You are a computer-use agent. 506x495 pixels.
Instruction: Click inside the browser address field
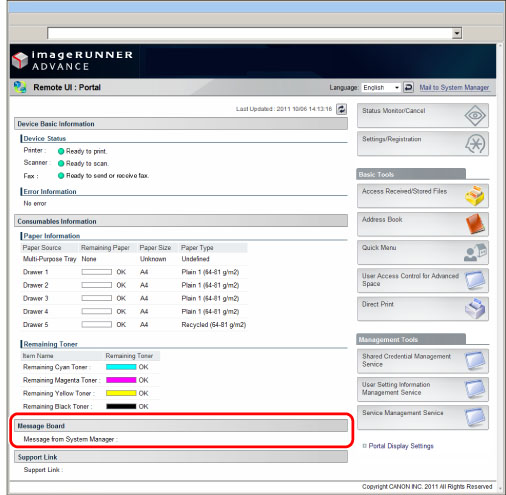tap(250, 33)
